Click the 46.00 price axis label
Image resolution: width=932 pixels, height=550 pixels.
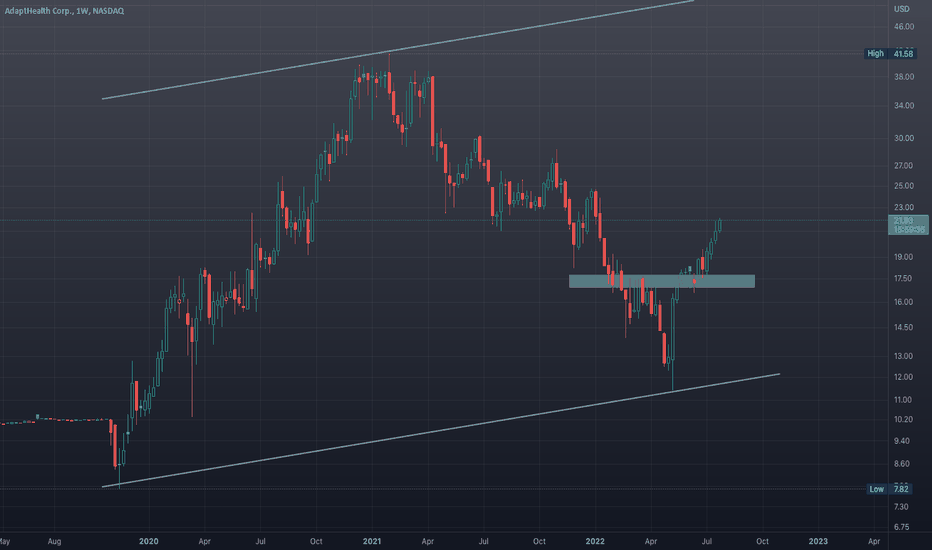click(903, 27)
